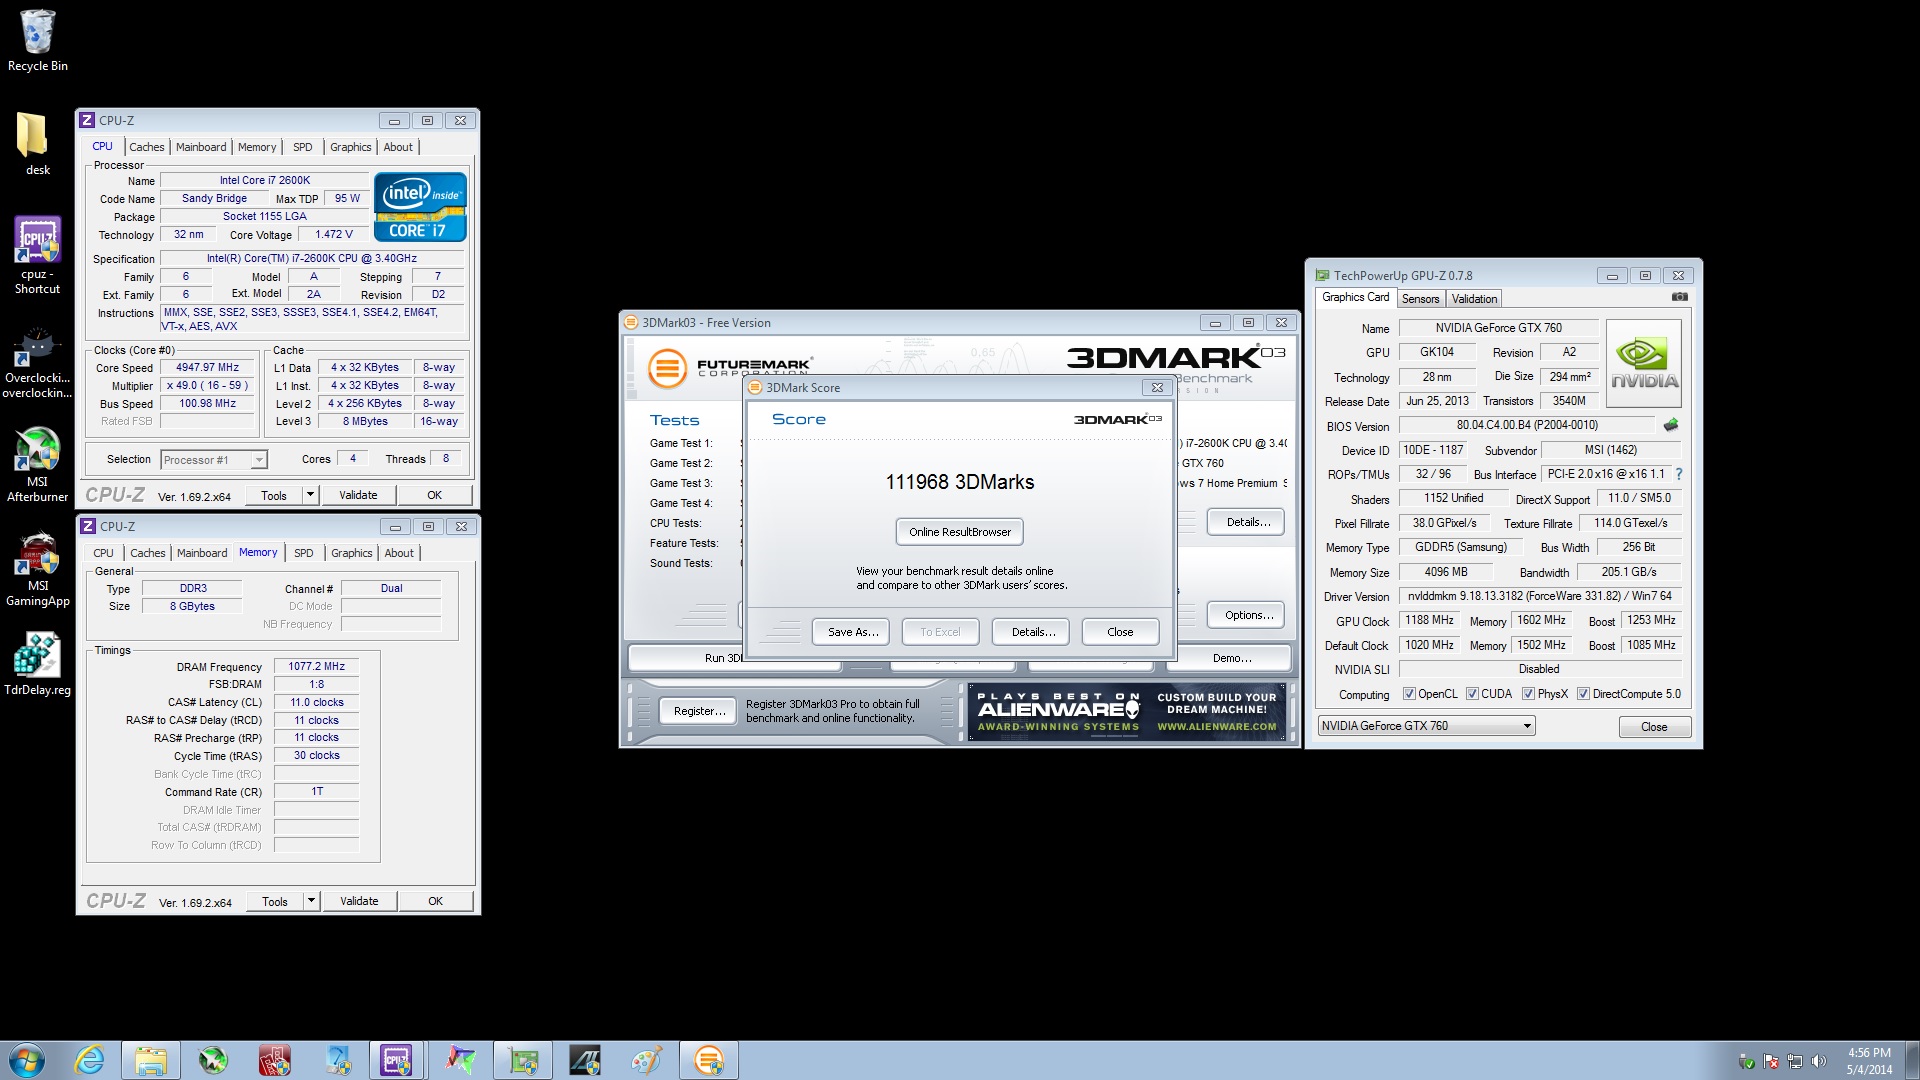Click the safely remove hardware tray icon
The height and width of the screenshot is (1080, 1920).
tap(1747, 1061)
